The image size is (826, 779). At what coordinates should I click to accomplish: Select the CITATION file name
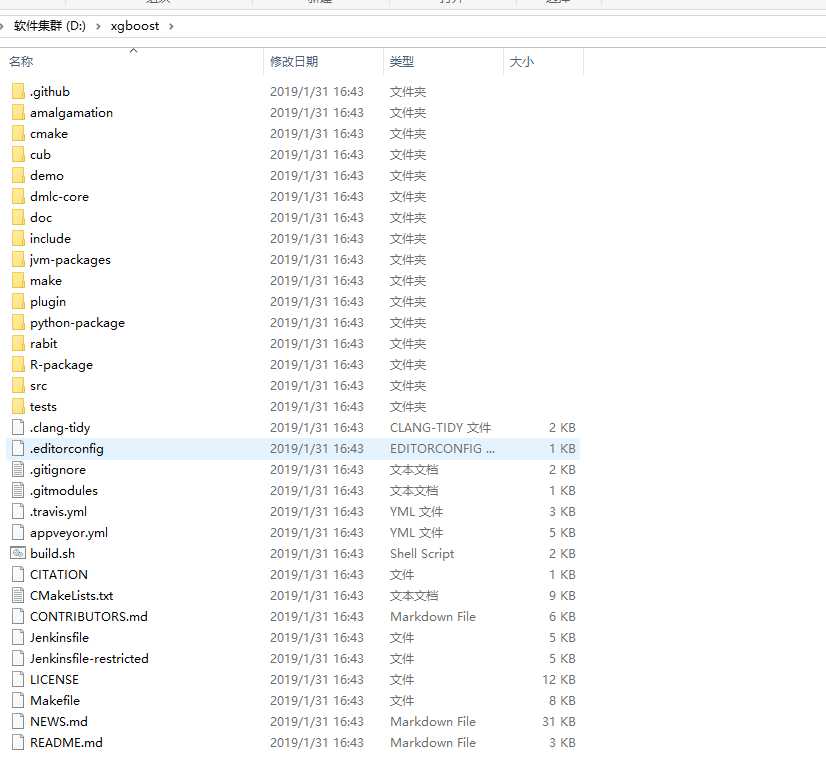click(x=58, y=575)
